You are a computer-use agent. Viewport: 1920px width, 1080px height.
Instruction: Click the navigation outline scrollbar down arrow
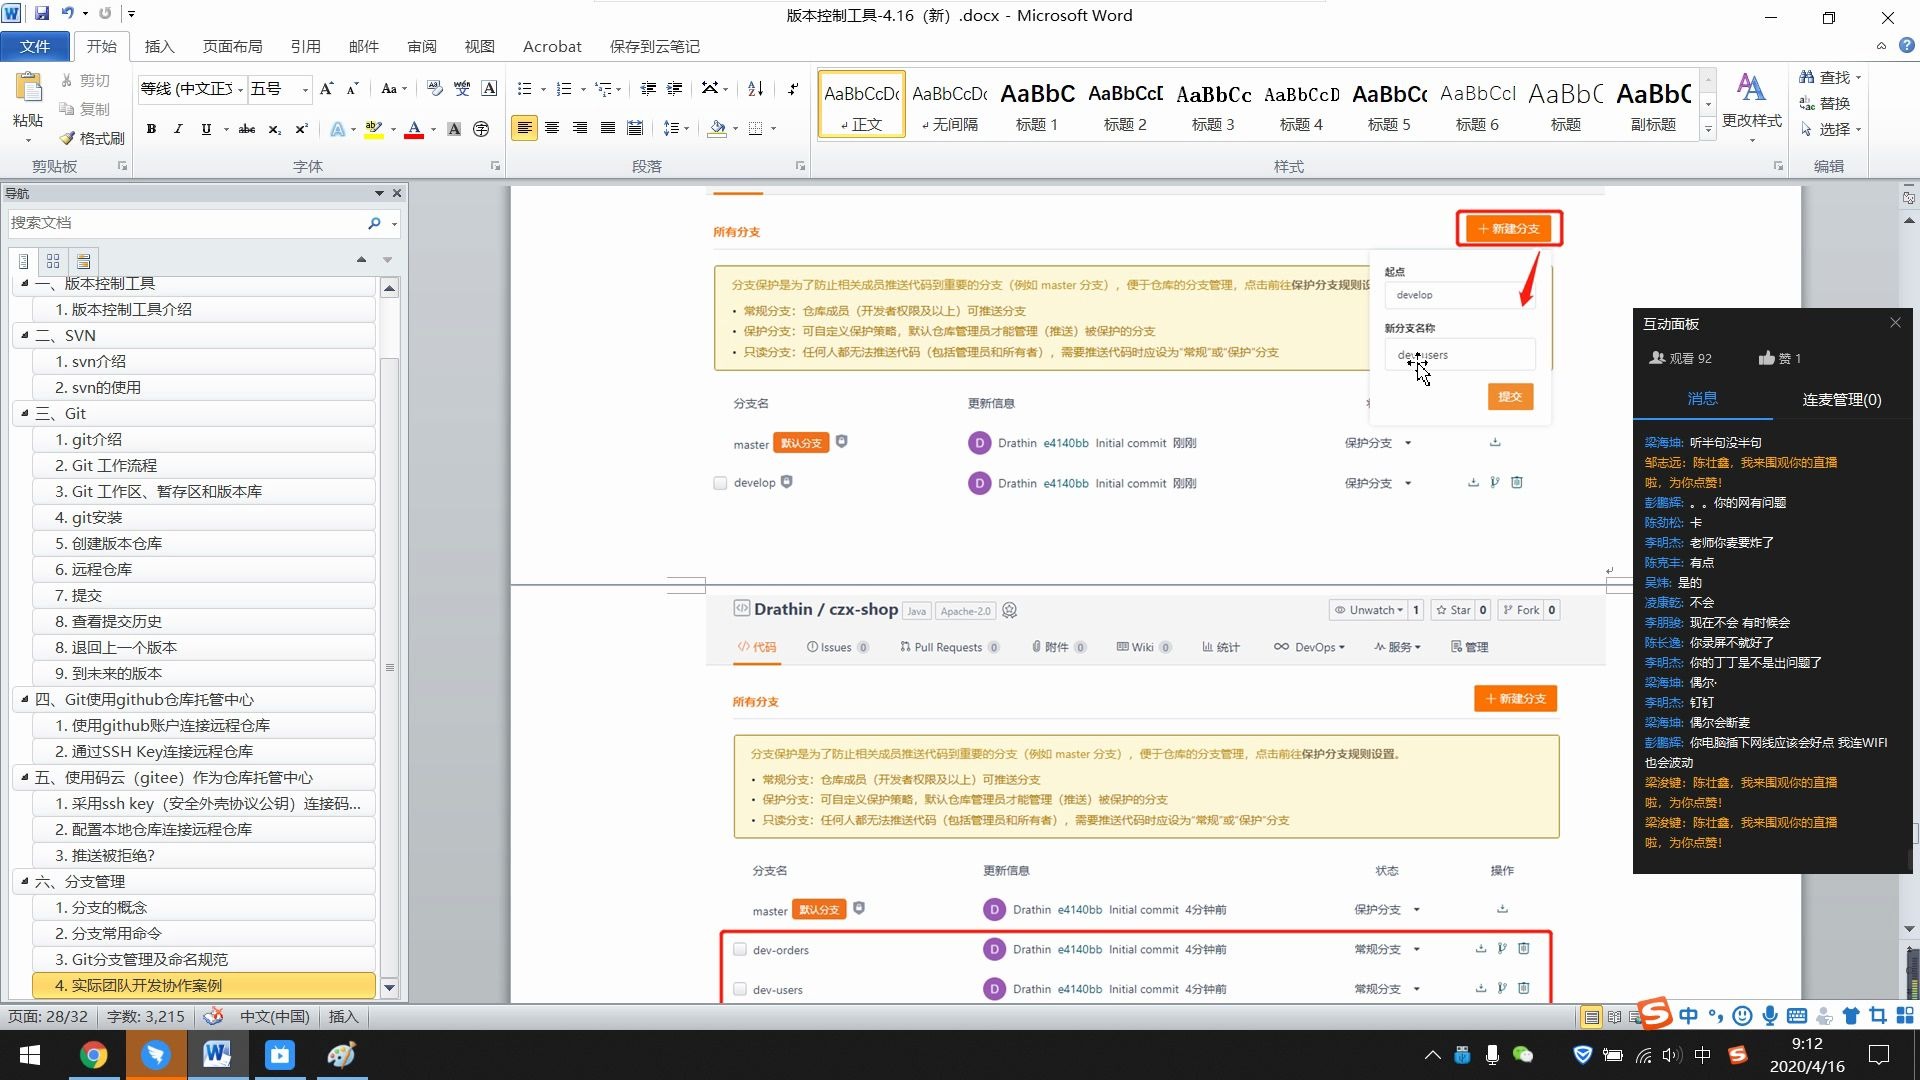pos(389,987)
